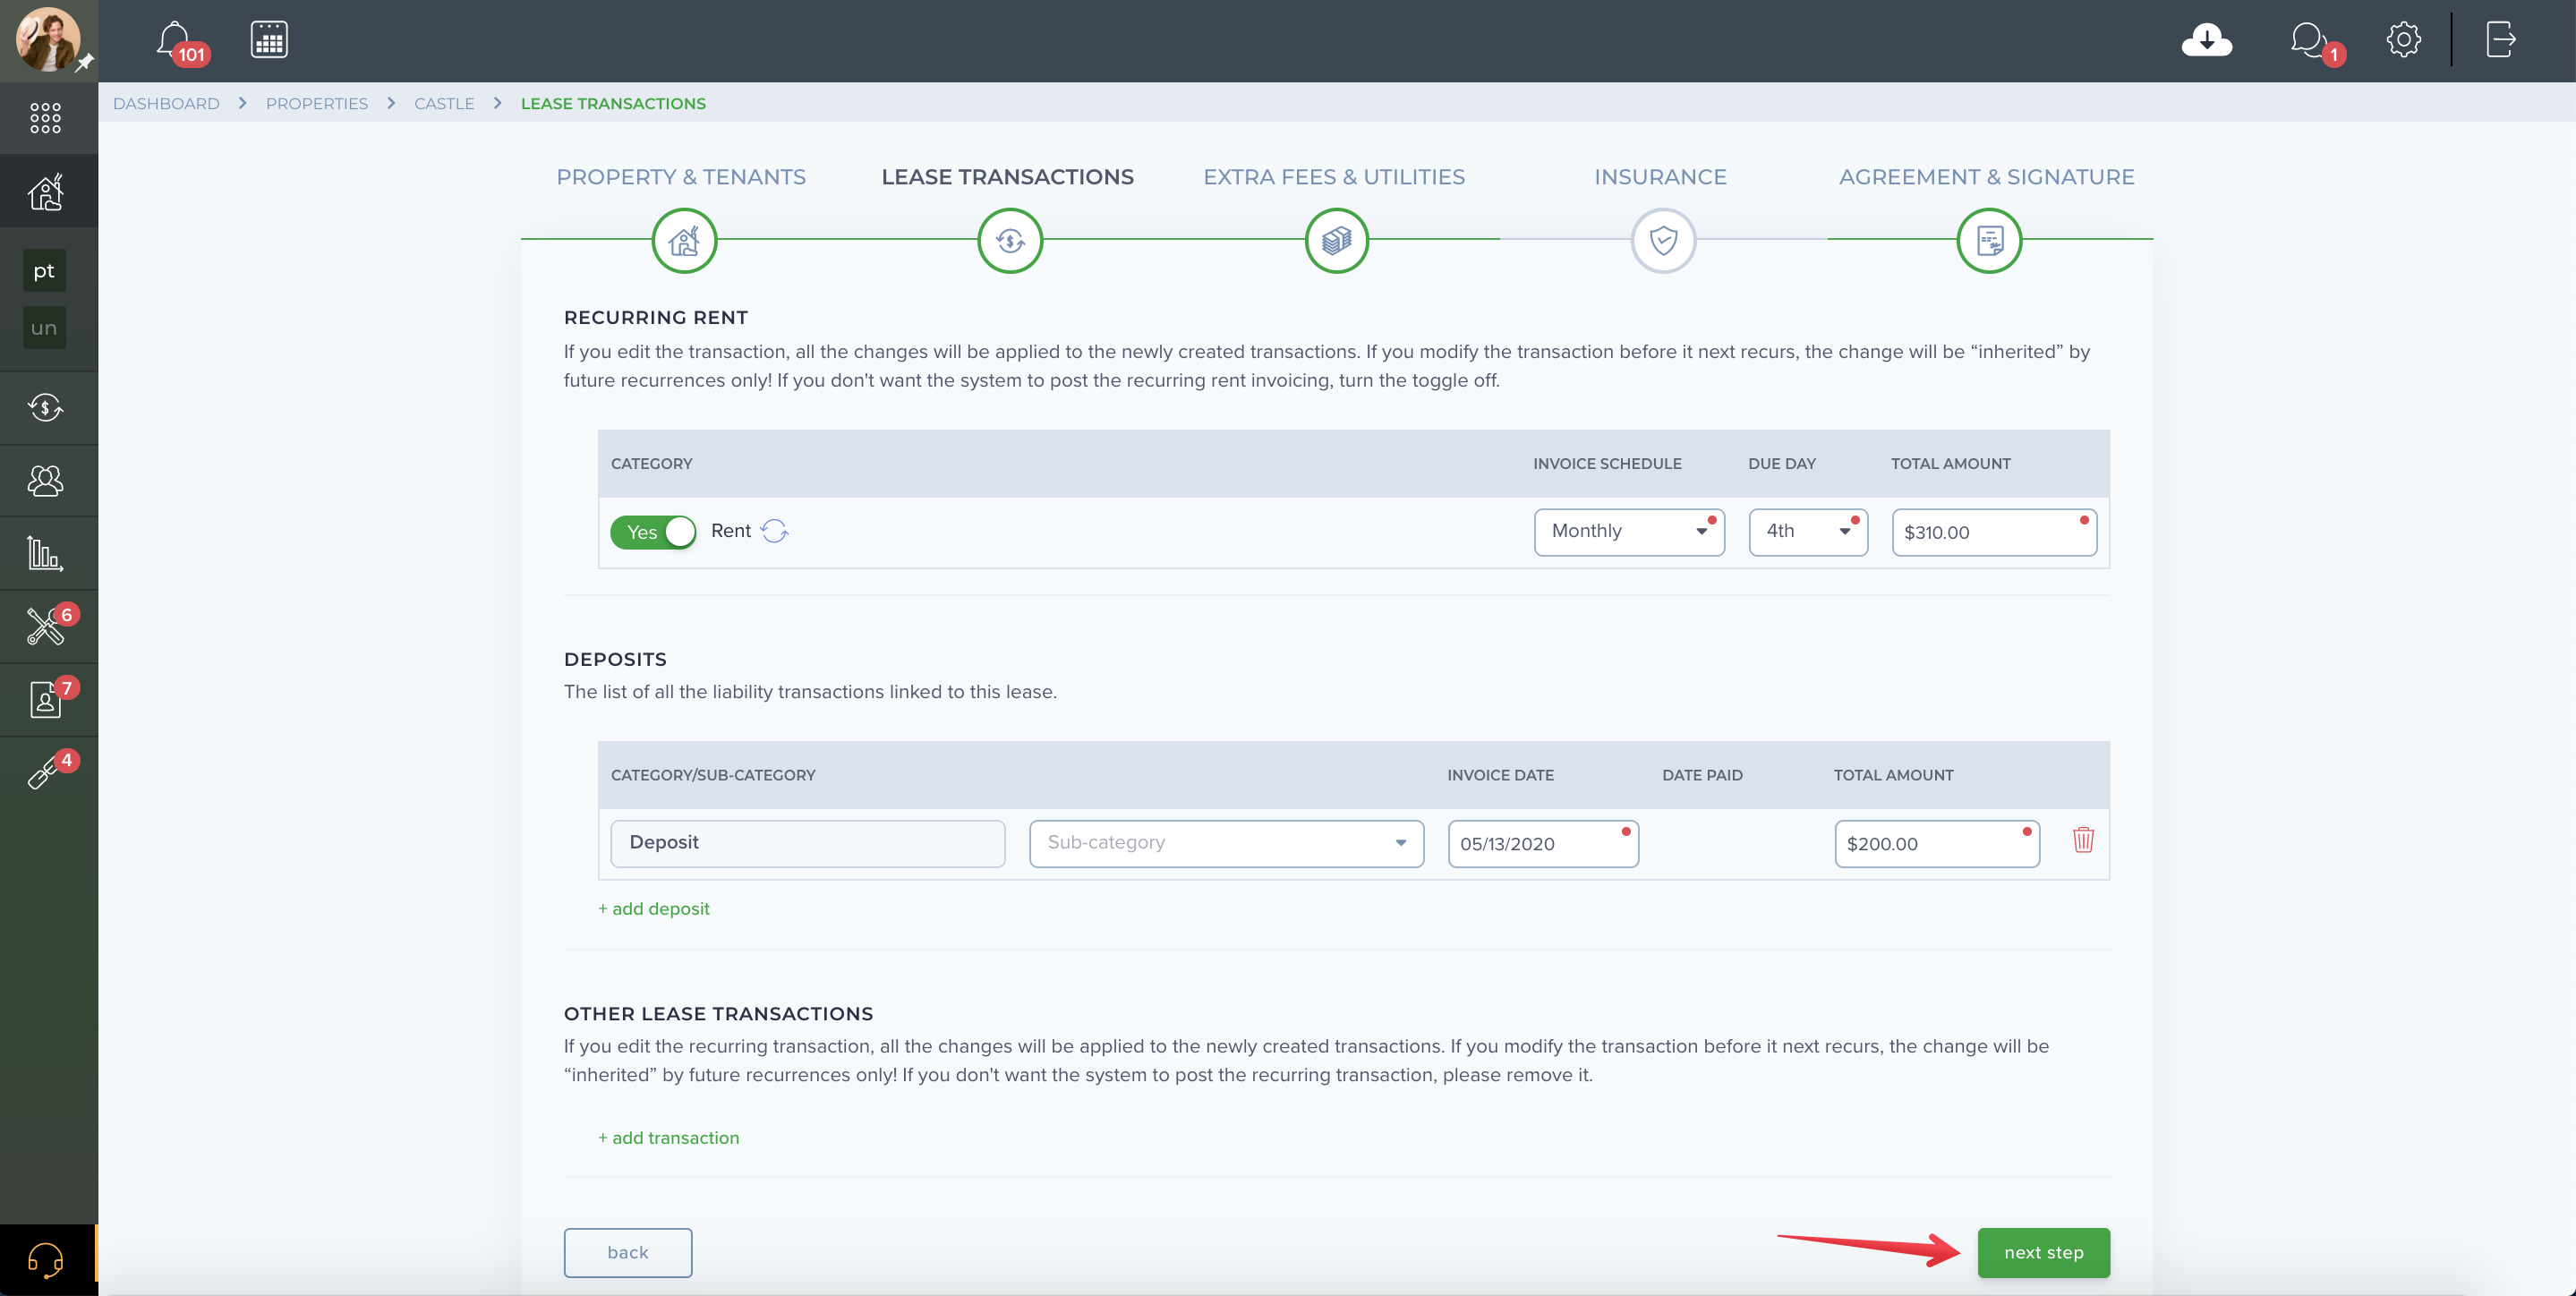Image resolution: width=2576 pixels, height=1296 pixels.
Task: Select the 'un' sidebar item
Action: point(44,328)
